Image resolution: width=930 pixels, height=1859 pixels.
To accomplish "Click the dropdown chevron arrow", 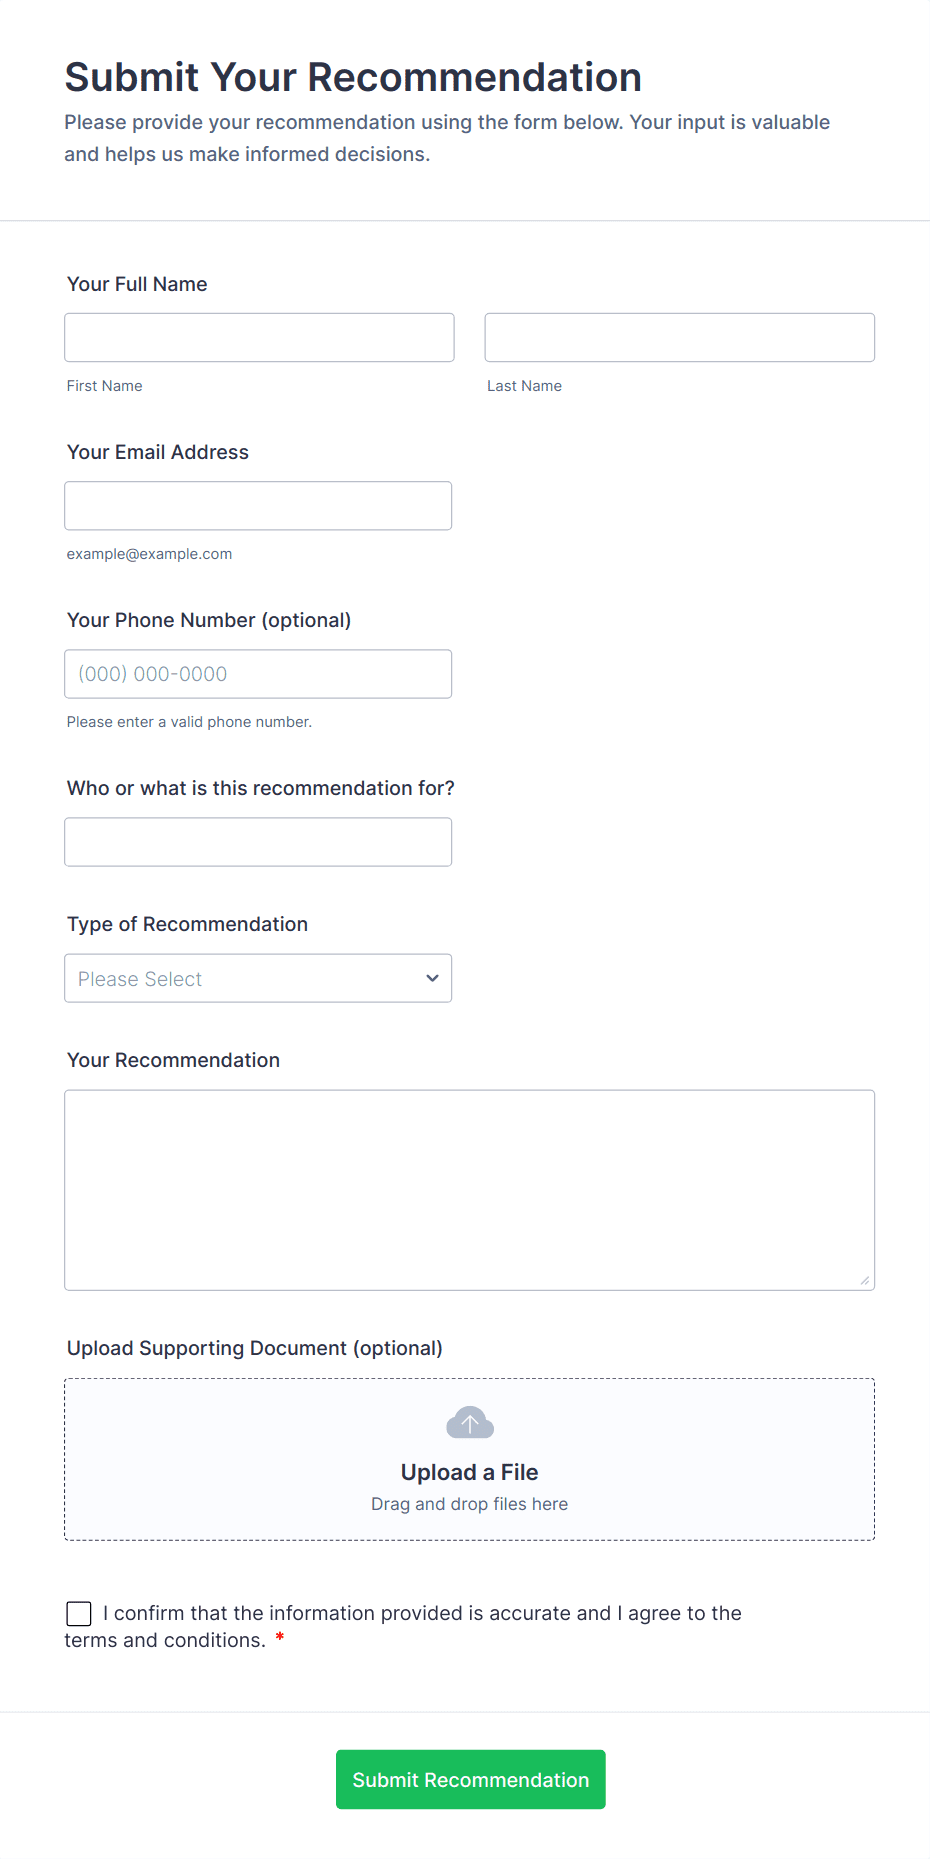I will pos(432,978).
